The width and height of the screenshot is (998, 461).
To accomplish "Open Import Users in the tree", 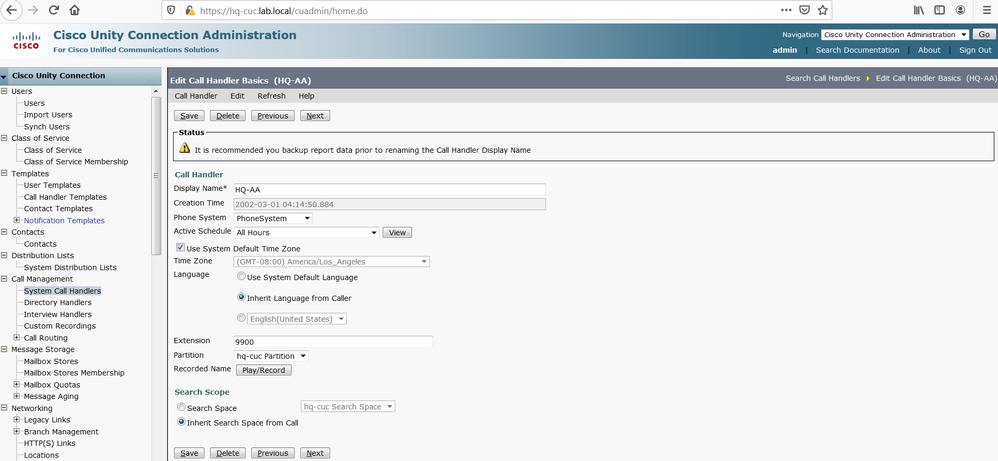I will pyautogui.click(x=48, y=115).
